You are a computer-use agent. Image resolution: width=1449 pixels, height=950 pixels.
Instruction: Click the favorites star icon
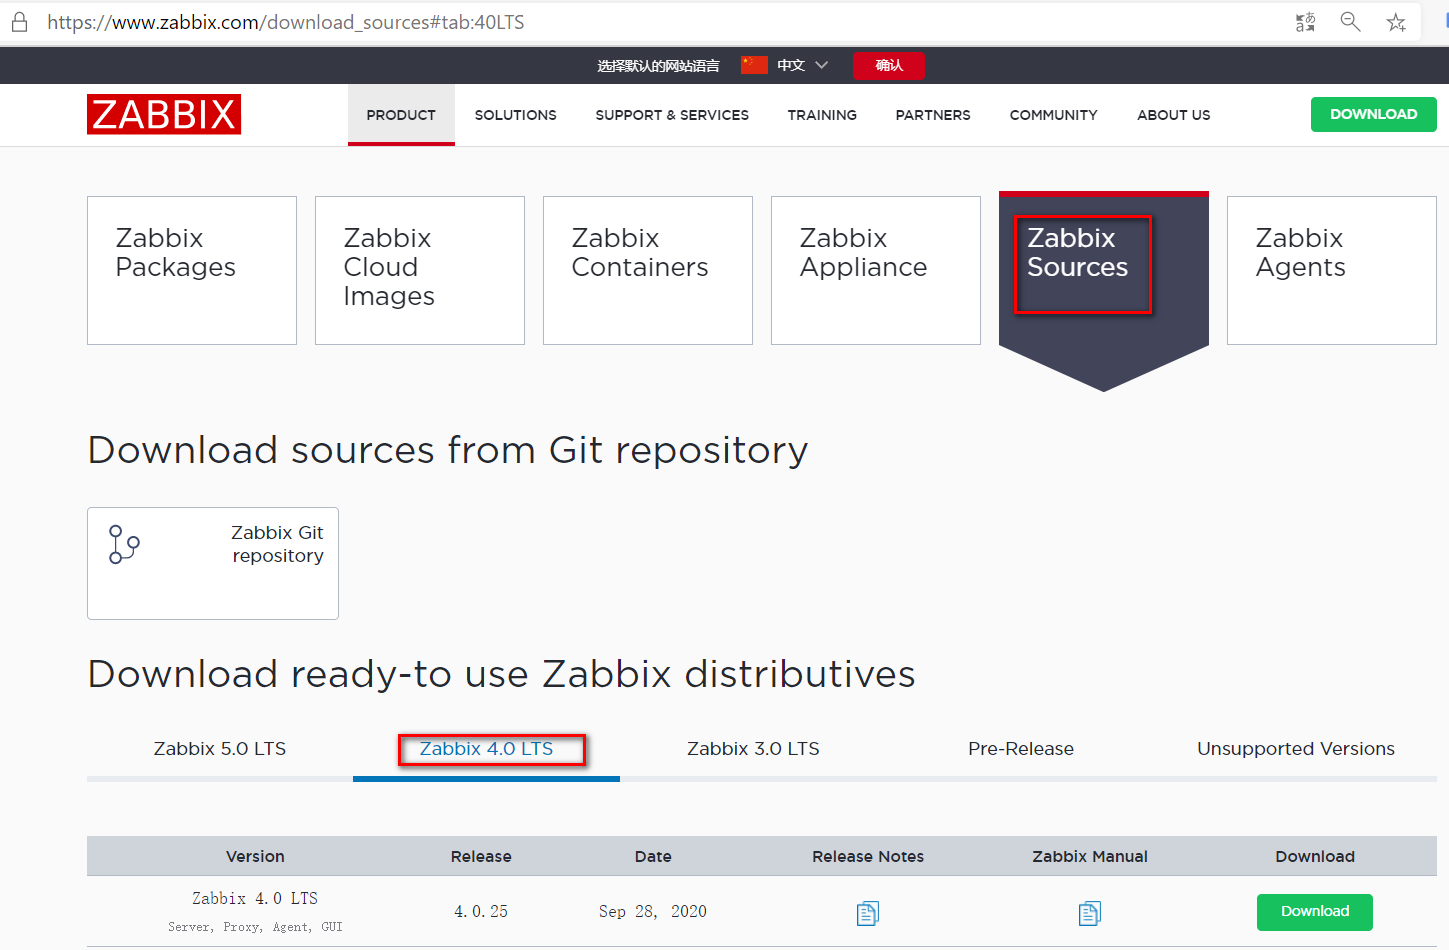point(1396,22)
